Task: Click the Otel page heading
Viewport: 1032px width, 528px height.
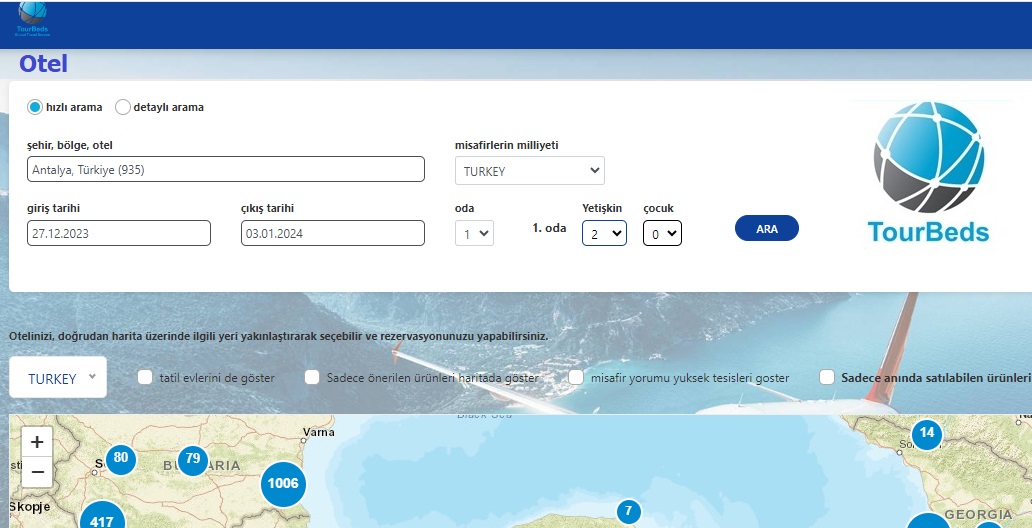Action: coord(43,64)
